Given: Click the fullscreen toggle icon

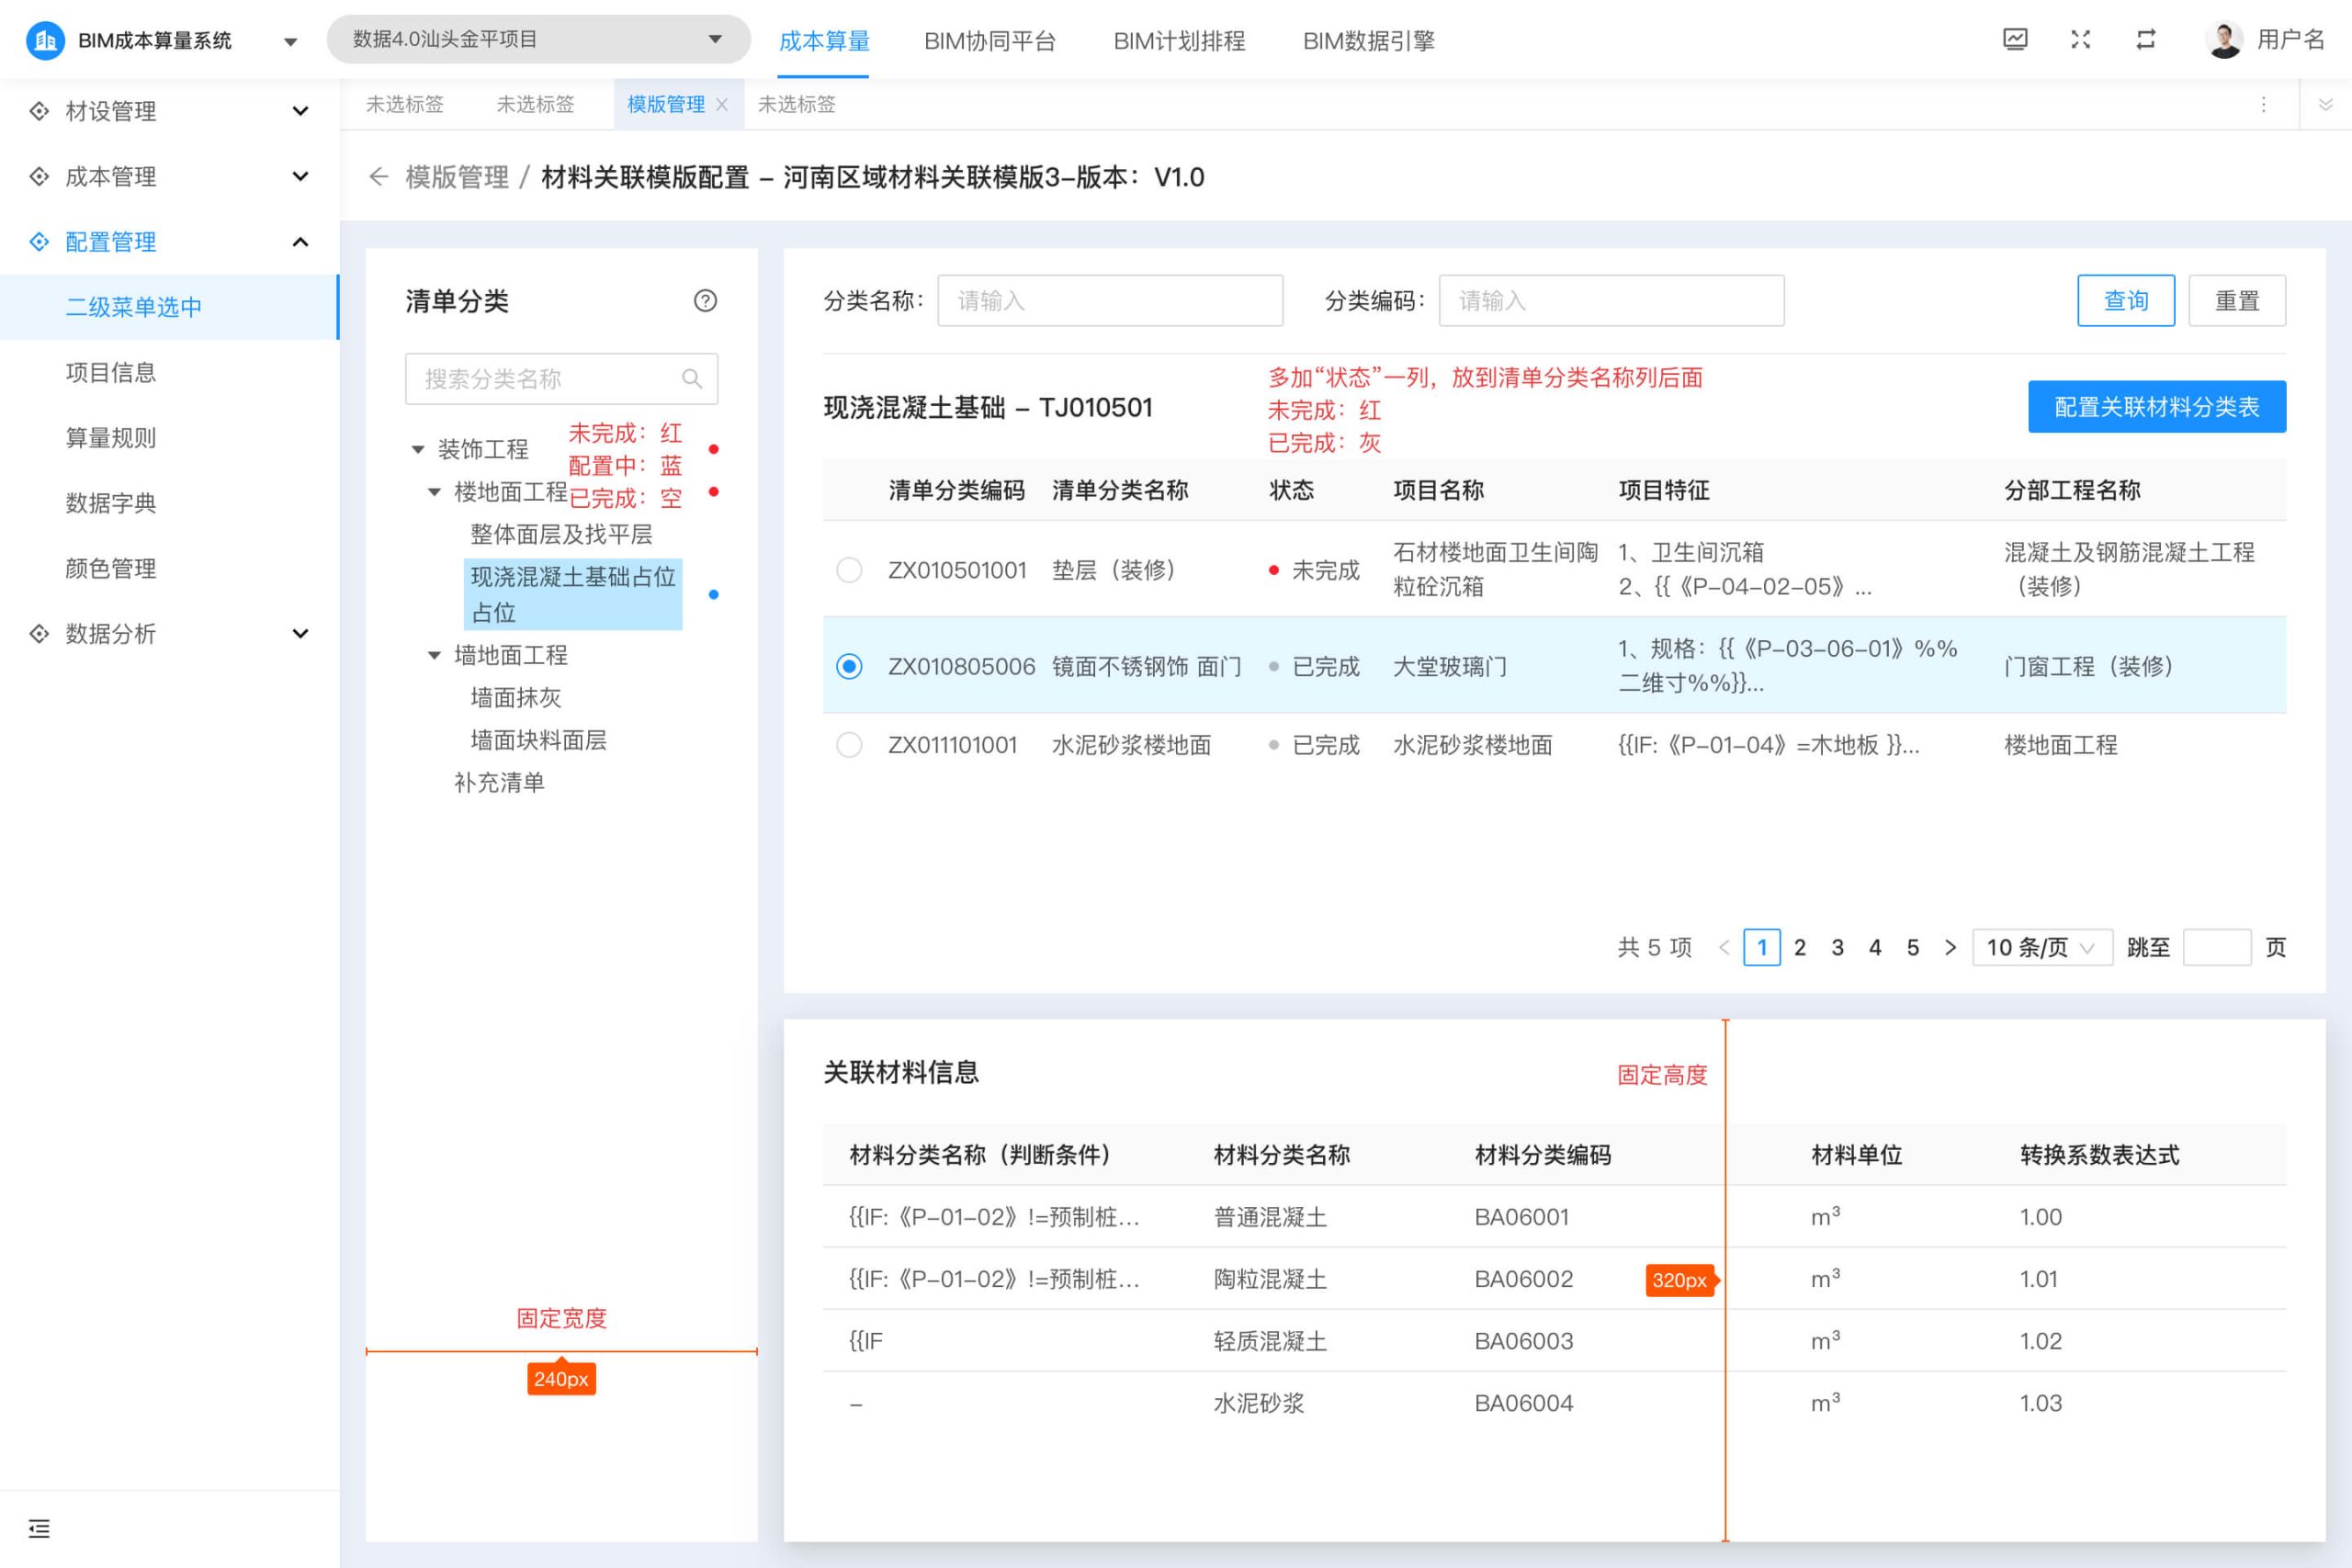Looking at the screenshot, I should [x=2080, y=40].
